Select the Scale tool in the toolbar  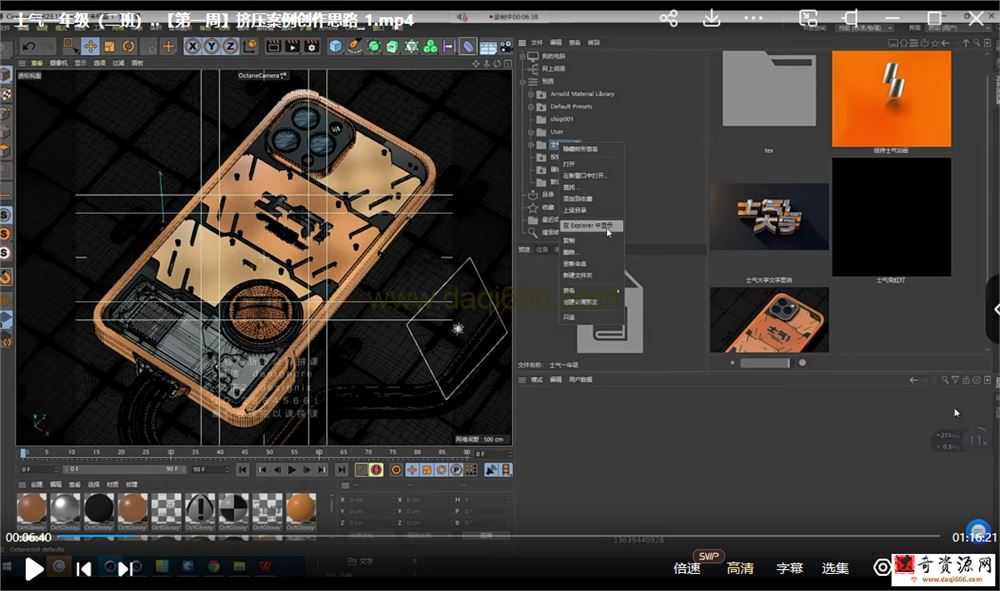click(109, 46)
